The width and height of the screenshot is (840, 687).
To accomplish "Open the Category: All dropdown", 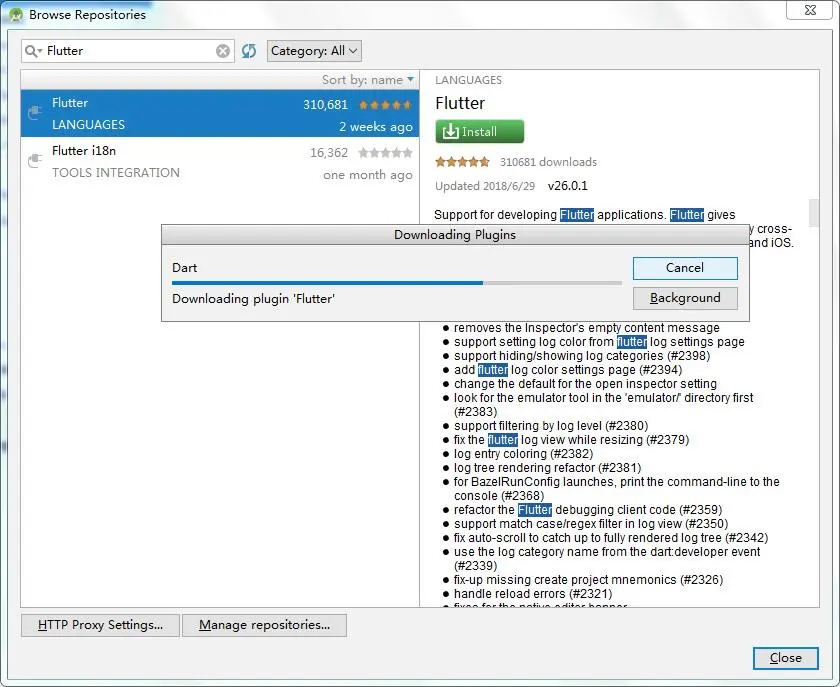I will (x=314, y=51).
